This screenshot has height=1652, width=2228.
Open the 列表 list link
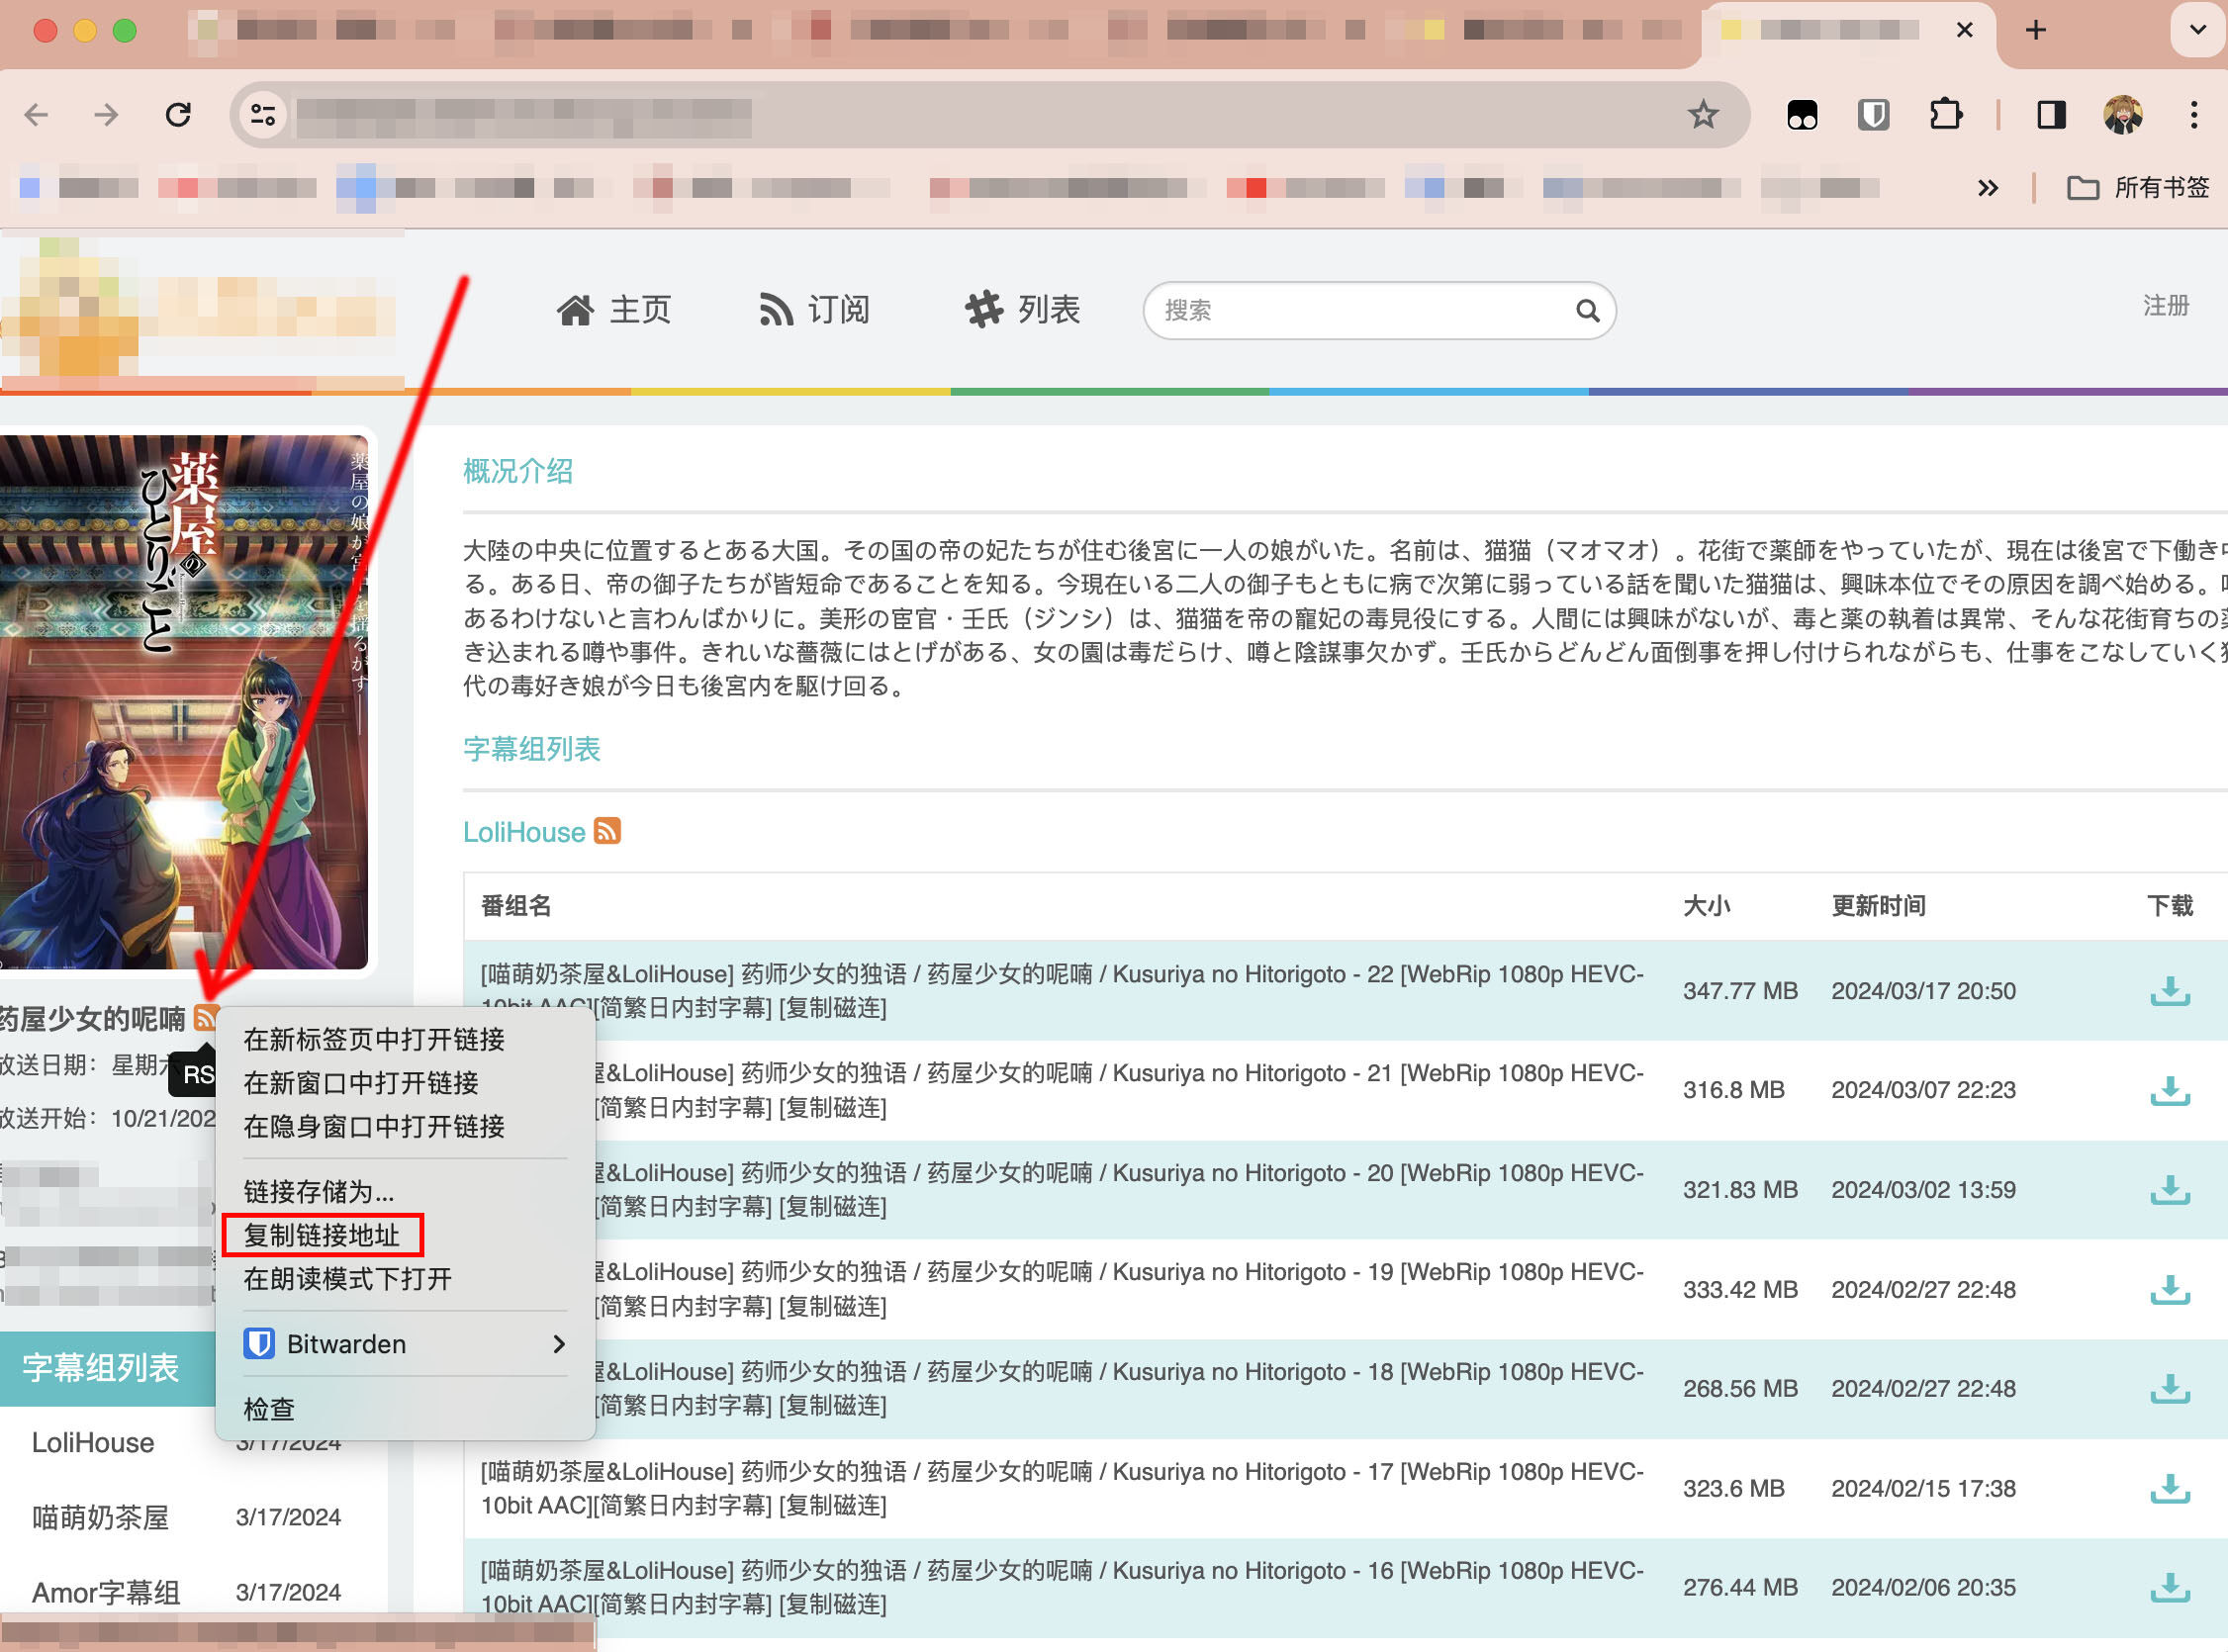click(1022, 310)
